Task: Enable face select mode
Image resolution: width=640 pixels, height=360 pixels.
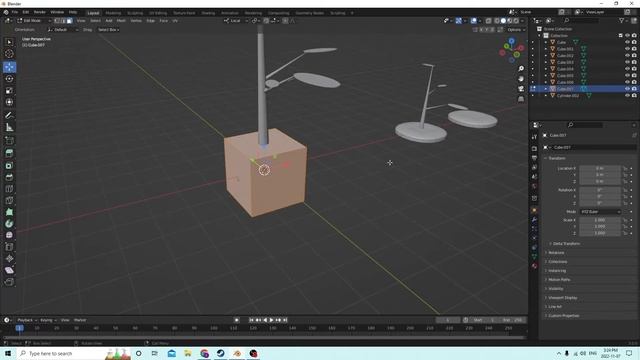Action: 69,20
